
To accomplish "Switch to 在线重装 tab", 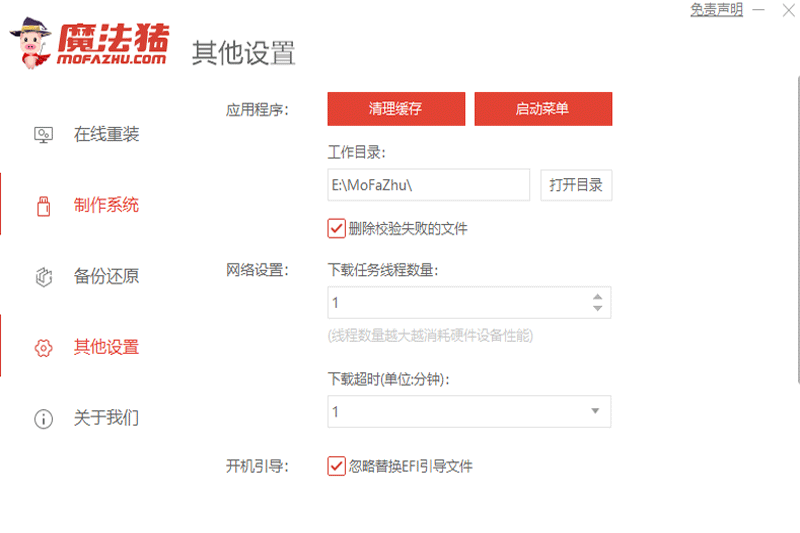I will 106,134.
